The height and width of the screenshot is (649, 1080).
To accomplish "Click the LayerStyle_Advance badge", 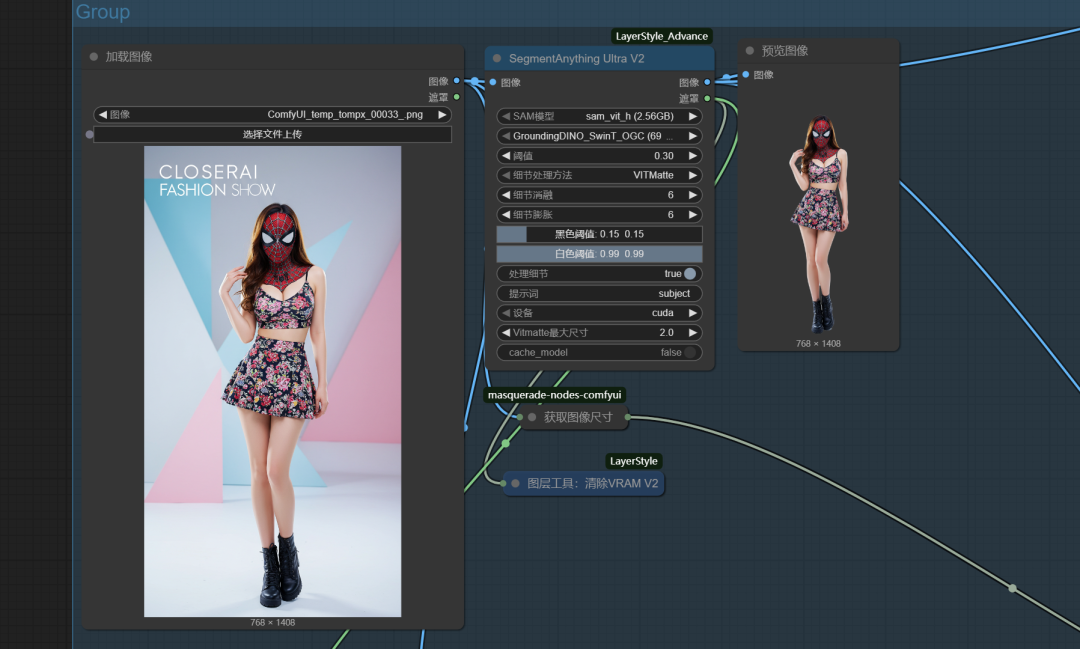I will pyautogui.click(x=661, y=37).
